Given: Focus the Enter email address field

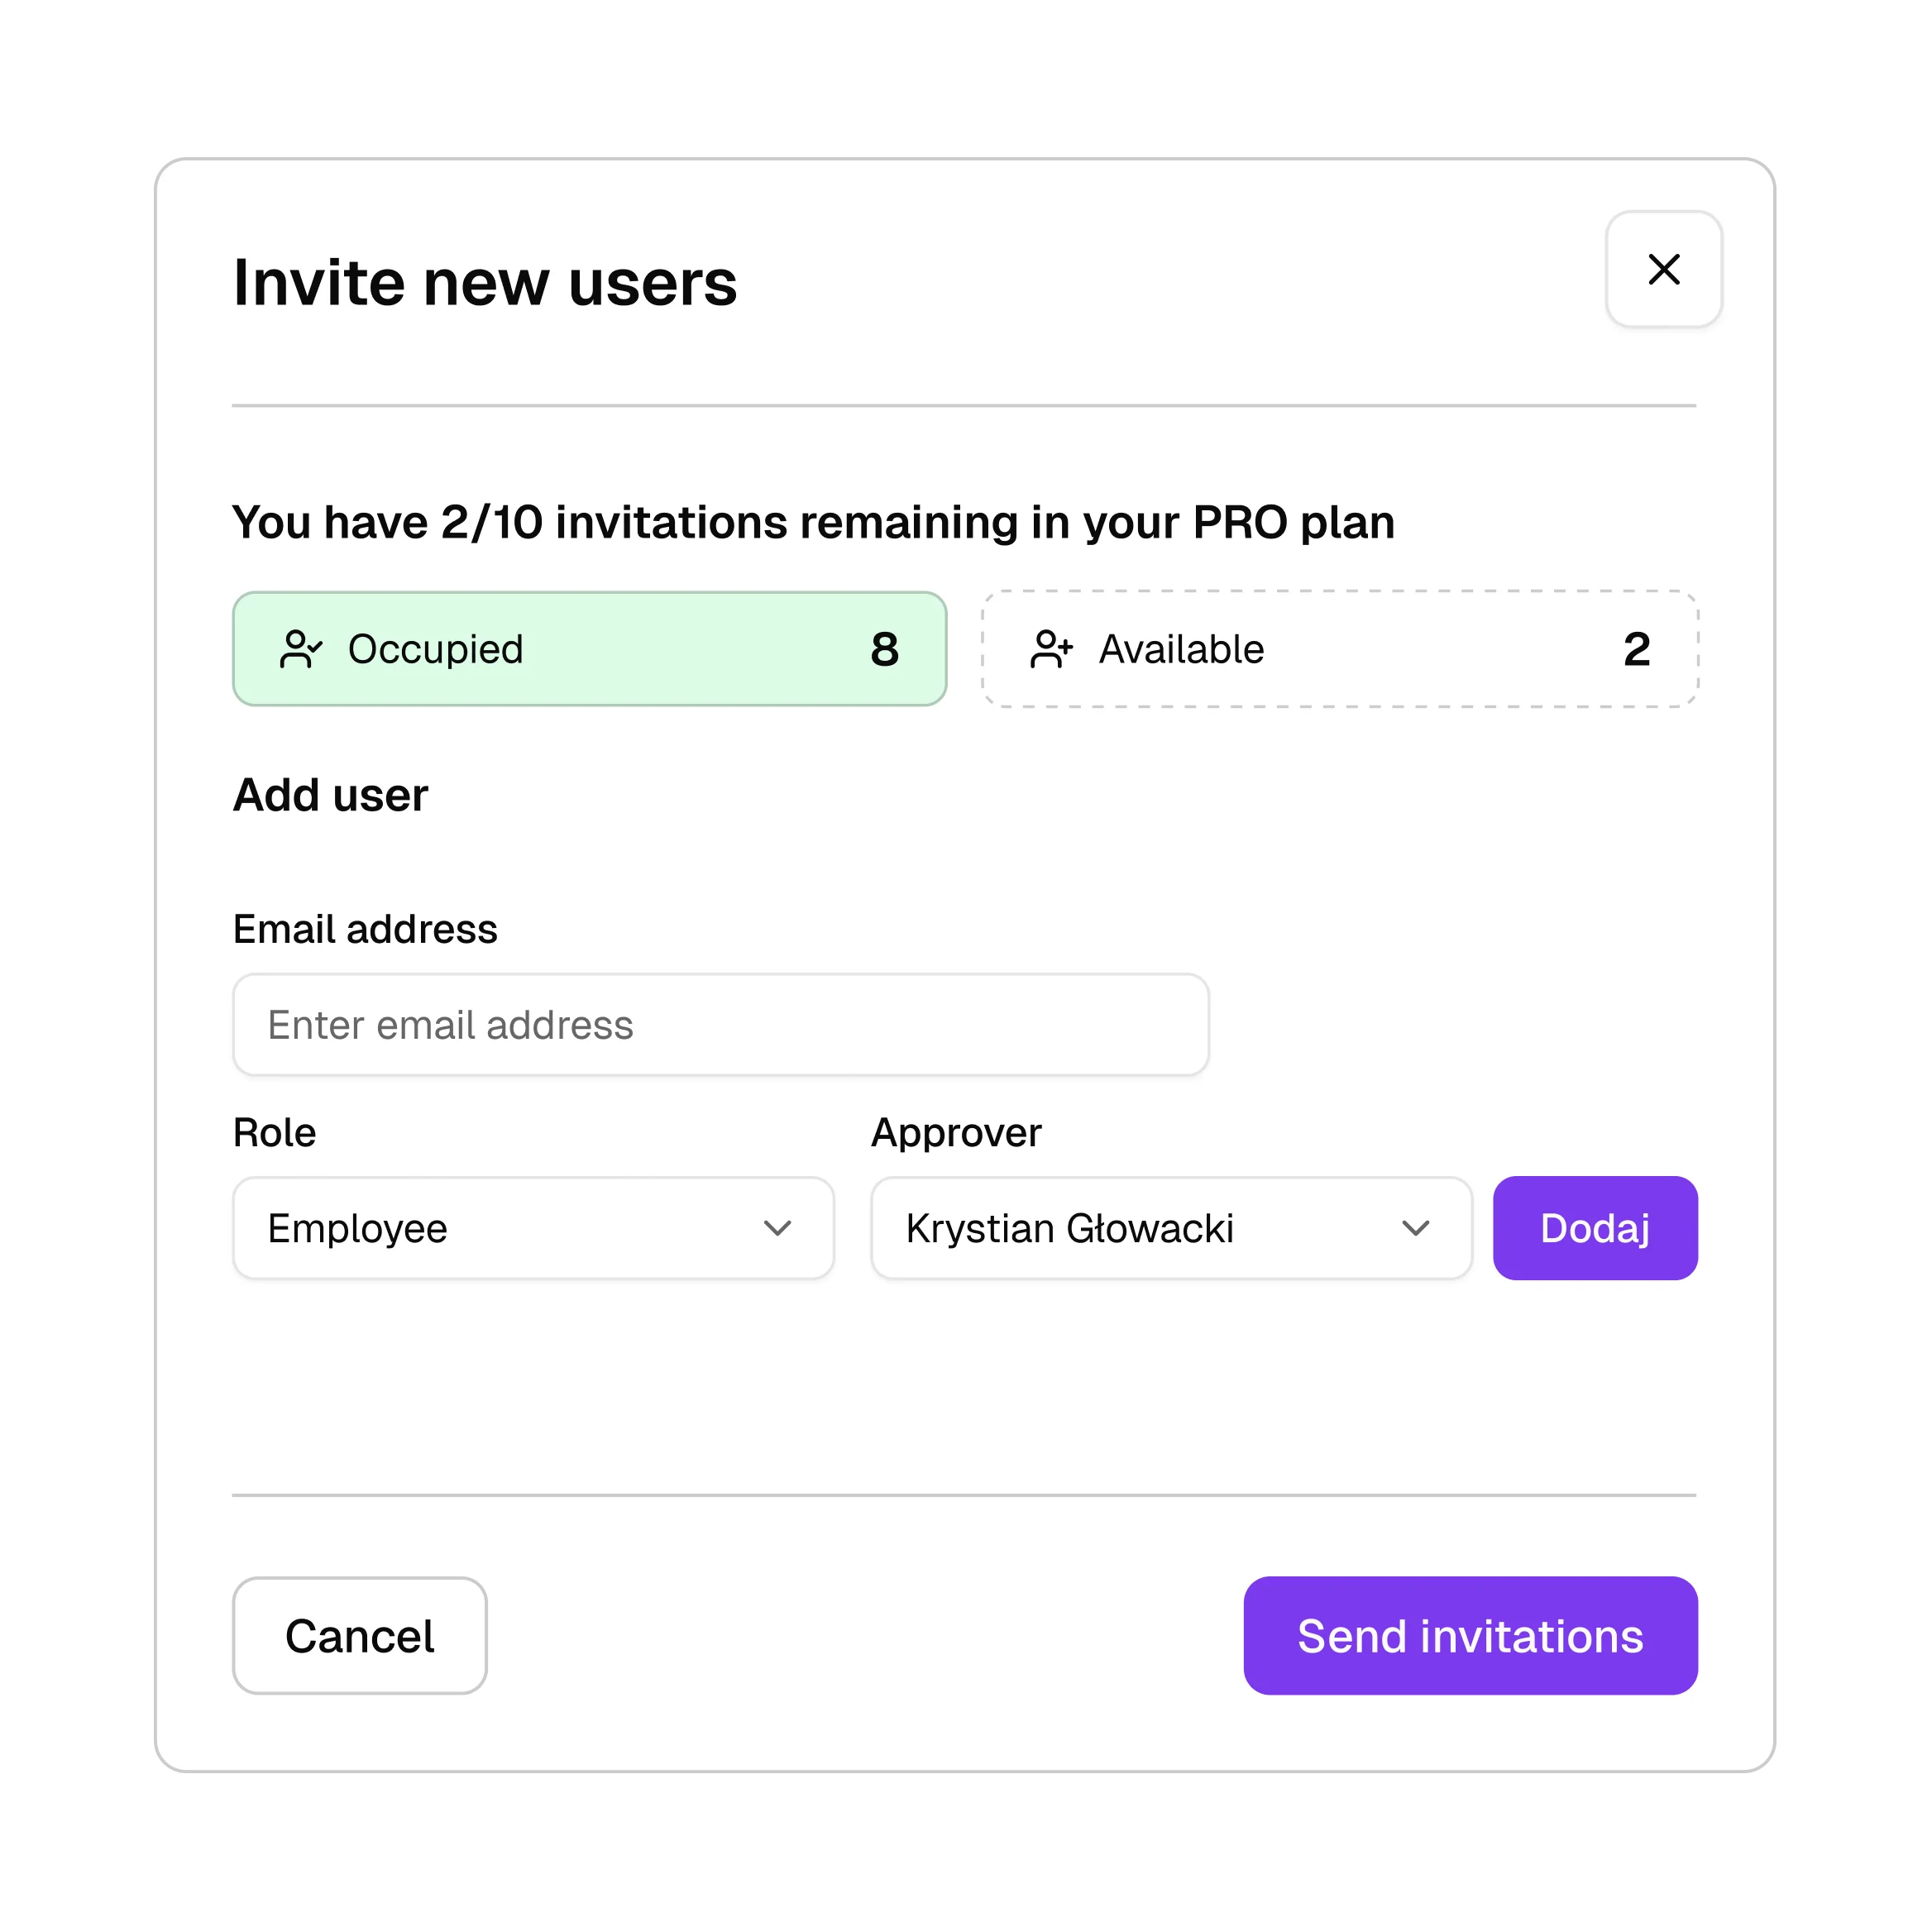Looking at the screenshot, I should coord(720,1025).
